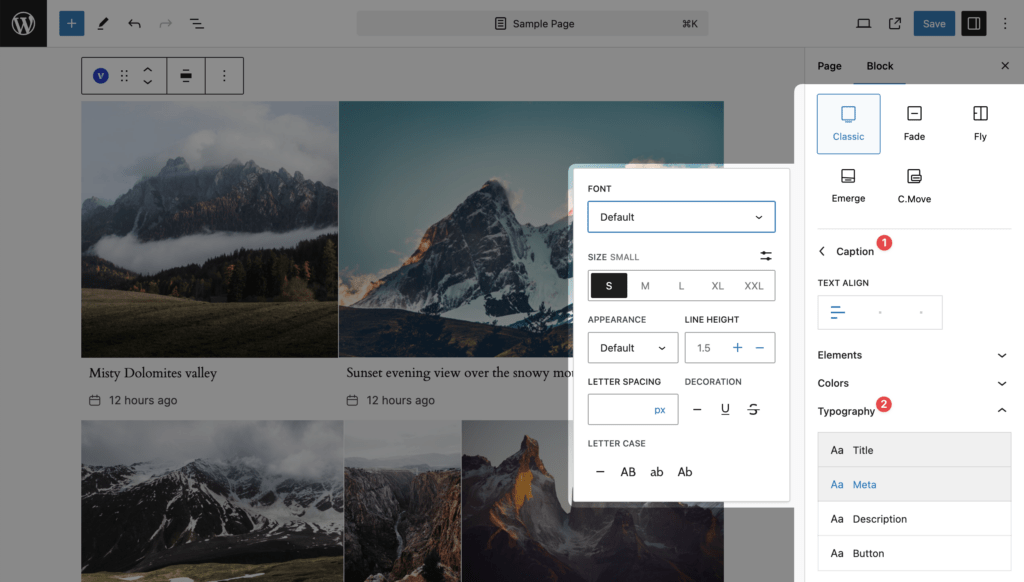Select the Misty Dolomites valley image
1024x582 pixels.
[x=210, y=229]
